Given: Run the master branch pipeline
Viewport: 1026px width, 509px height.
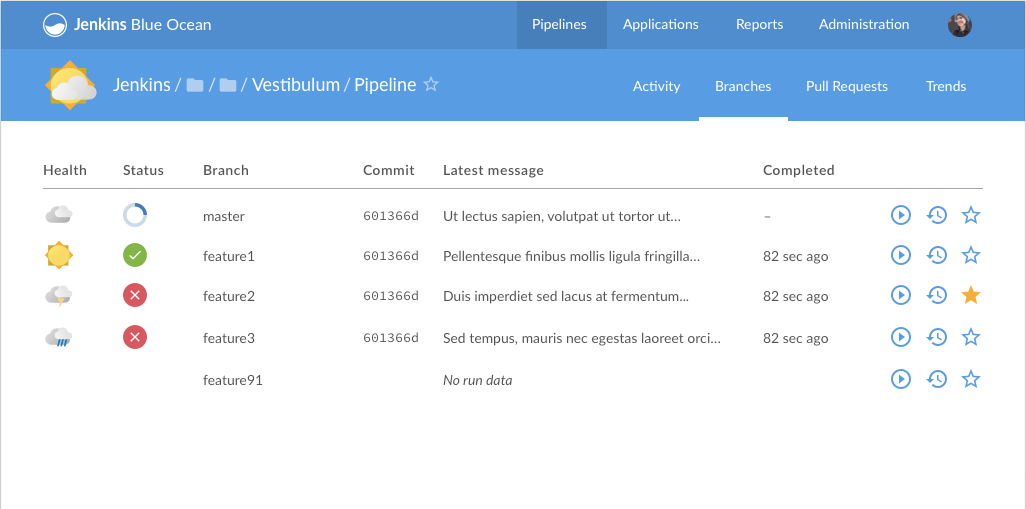Looking at the screenshot, I should pos(901,215).
